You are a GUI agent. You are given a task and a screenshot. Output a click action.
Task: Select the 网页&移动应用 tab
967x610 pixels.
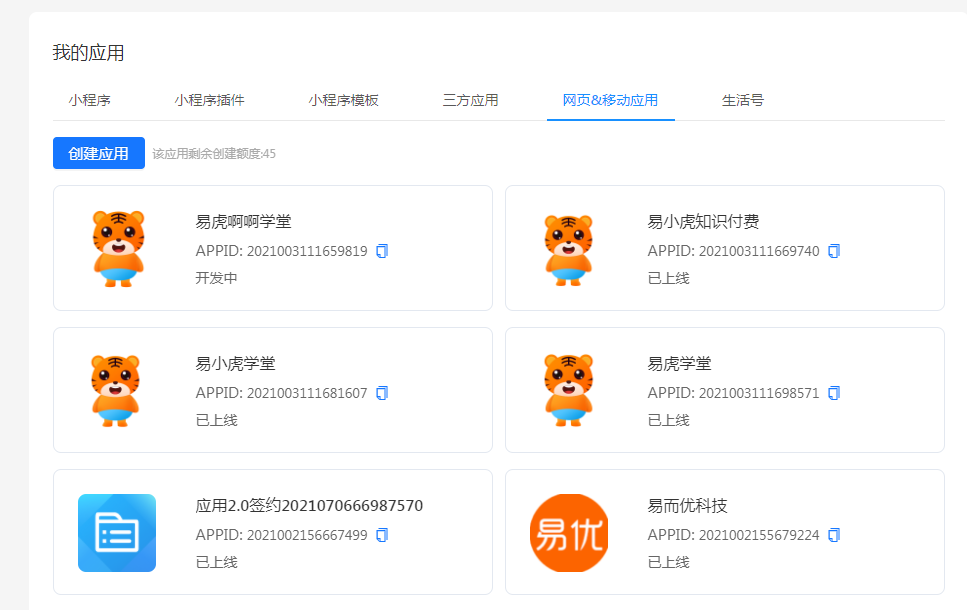(x=610, y=100)
